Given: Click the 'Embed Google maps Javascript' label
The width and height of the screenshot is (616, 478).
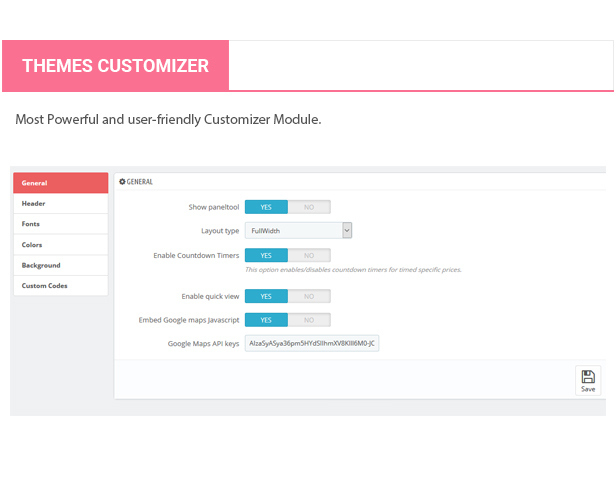Looking at the screenshot, I should pos(189,320).
